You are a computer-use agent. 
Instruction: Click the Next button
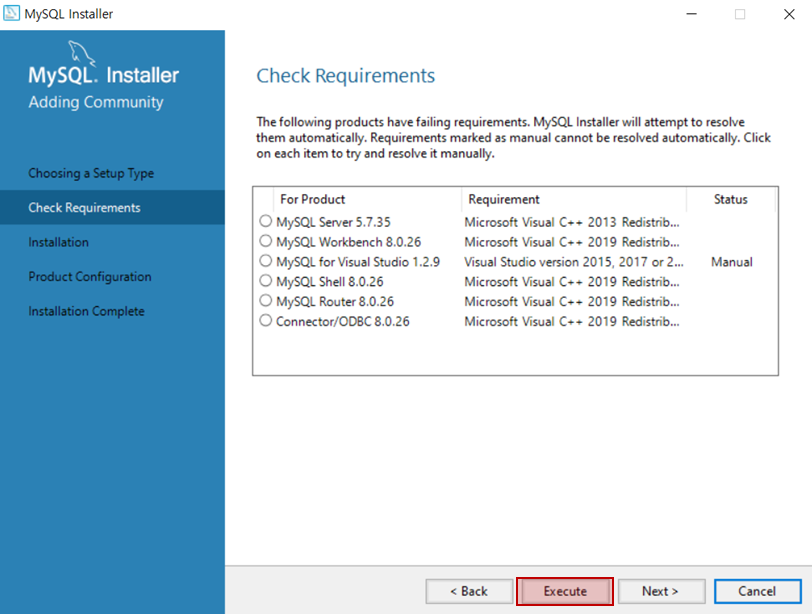pos(661,591)
